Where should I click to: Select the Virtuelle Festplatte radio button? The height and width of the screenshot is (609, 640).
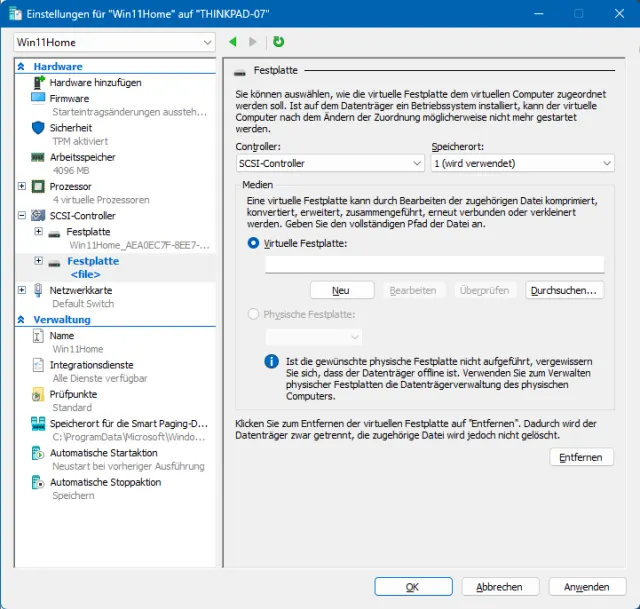252,244
